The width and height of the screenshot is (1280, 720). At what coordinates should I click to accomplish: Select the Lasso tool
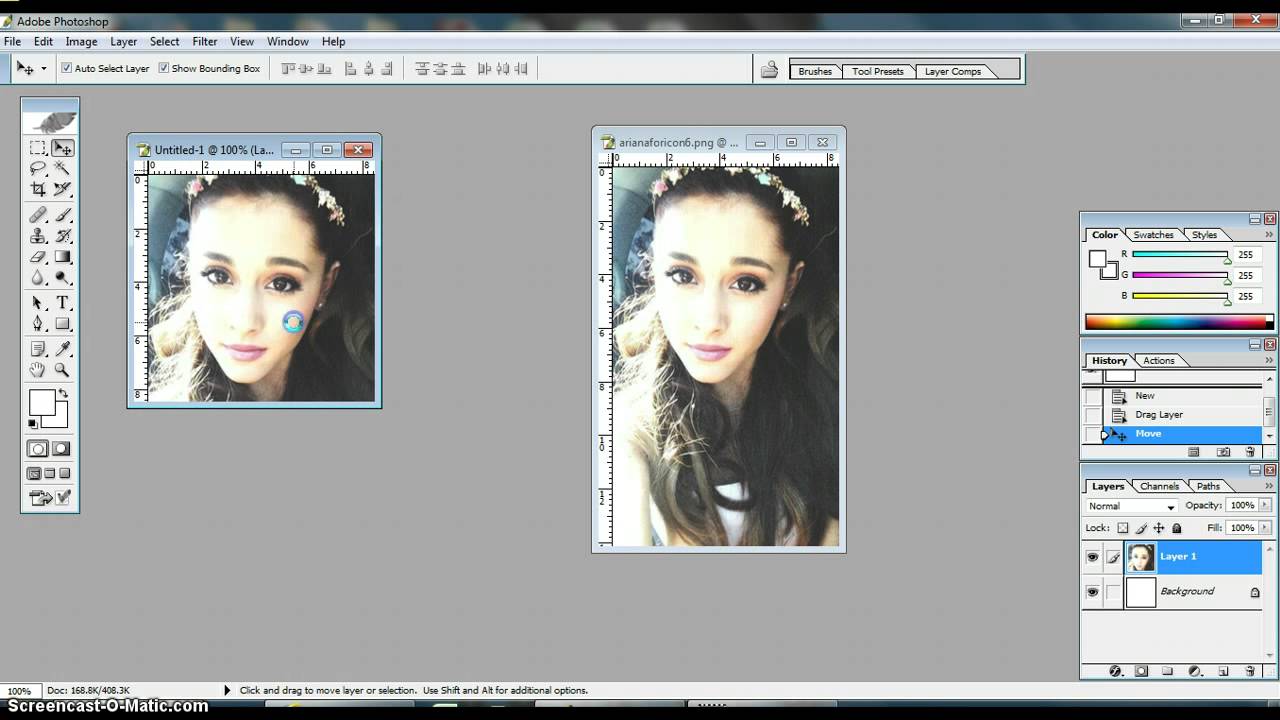click(x=37, y=168)
